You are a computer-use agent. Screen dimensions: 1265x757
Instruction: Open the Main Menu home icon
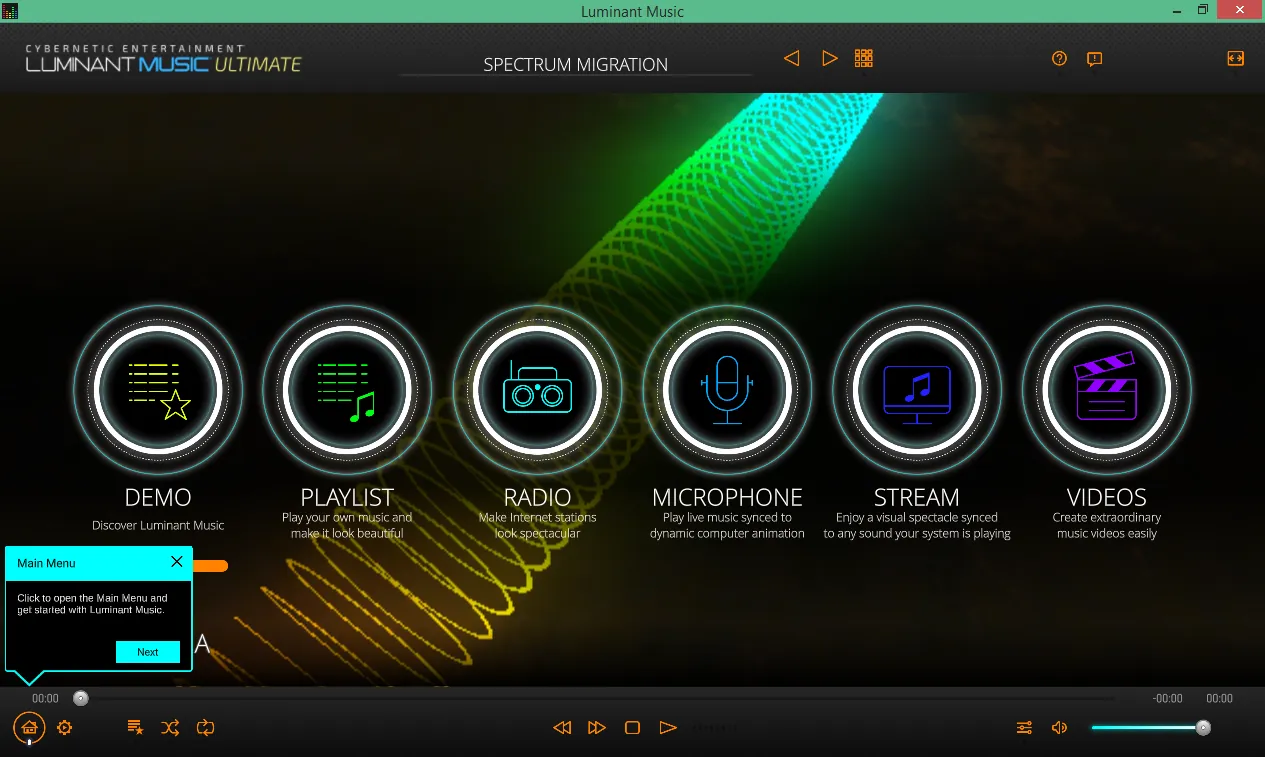(x=29, y=728)
